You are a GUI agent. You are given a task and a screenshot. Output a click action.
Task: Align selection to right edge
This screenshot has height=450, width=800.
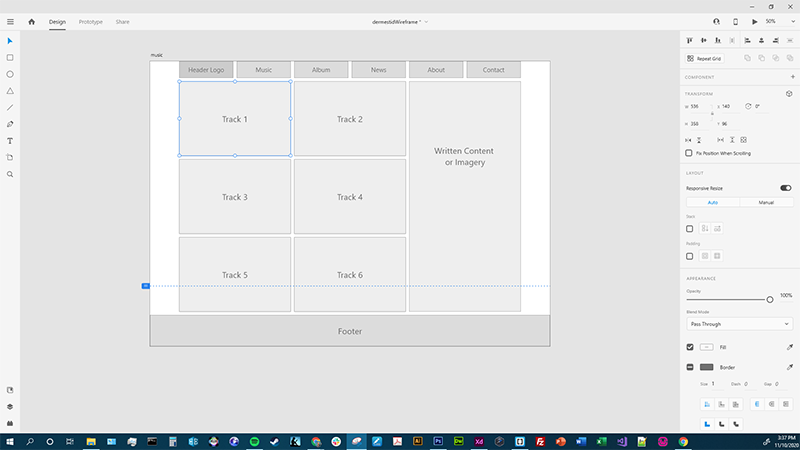776,40
